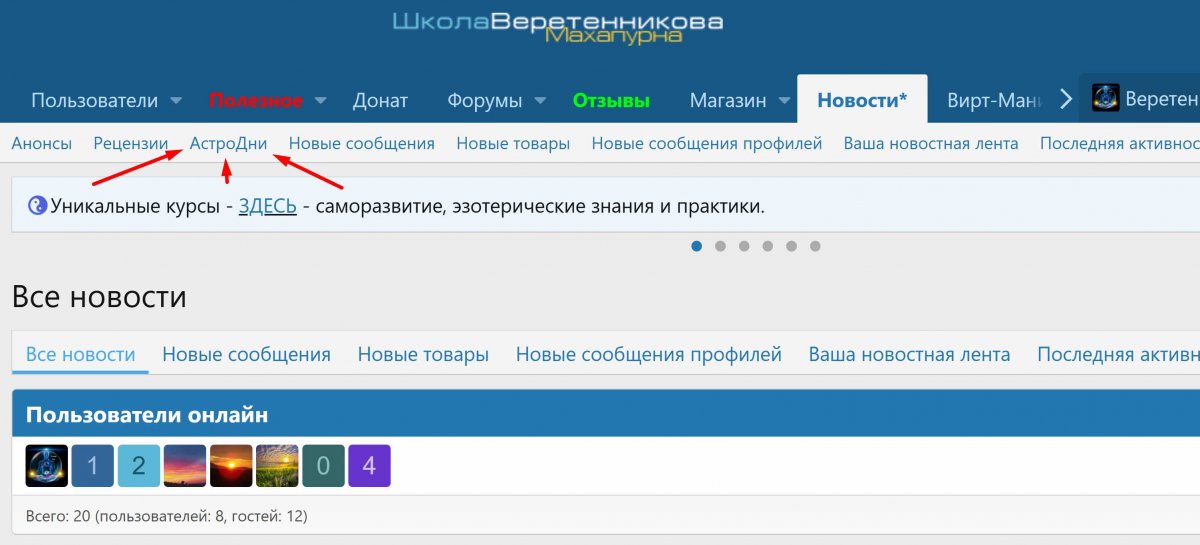Click the meditation figure user avatar
The height and width of the screenshot is (545, 1200).
coord(46,466)
